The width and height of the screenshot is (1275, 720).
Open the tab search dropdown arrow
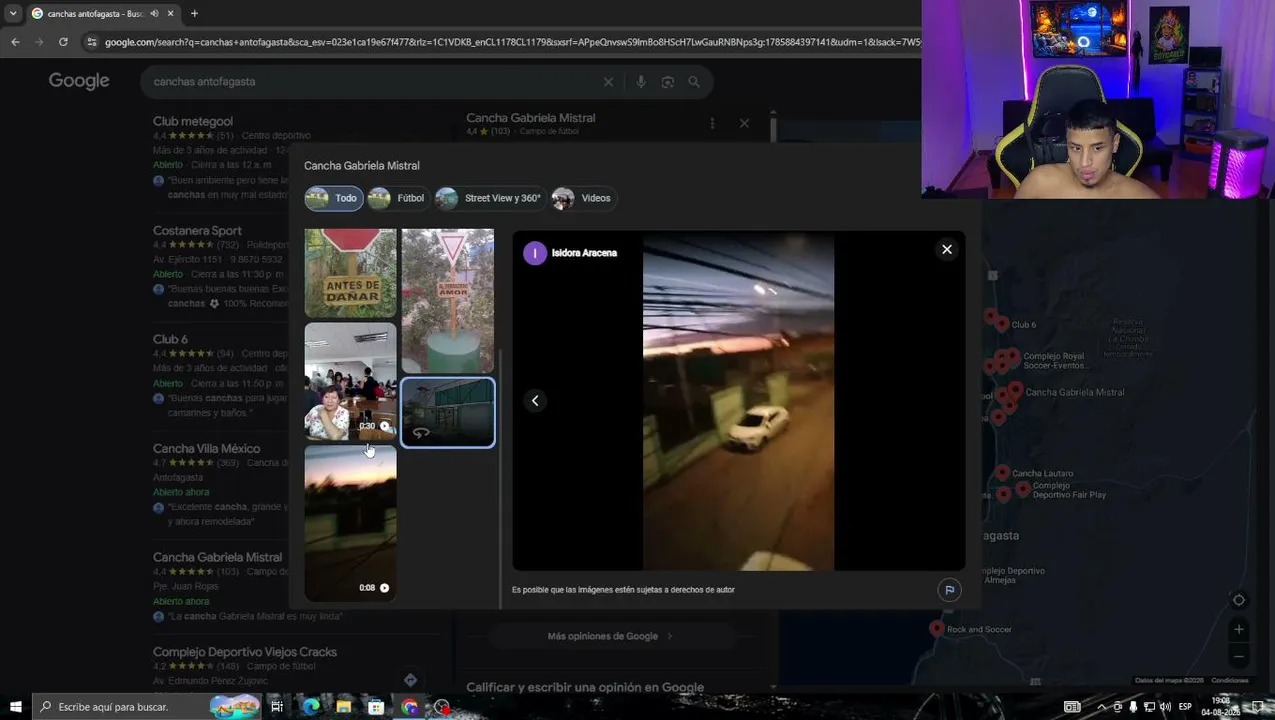(x=13, y=14)
